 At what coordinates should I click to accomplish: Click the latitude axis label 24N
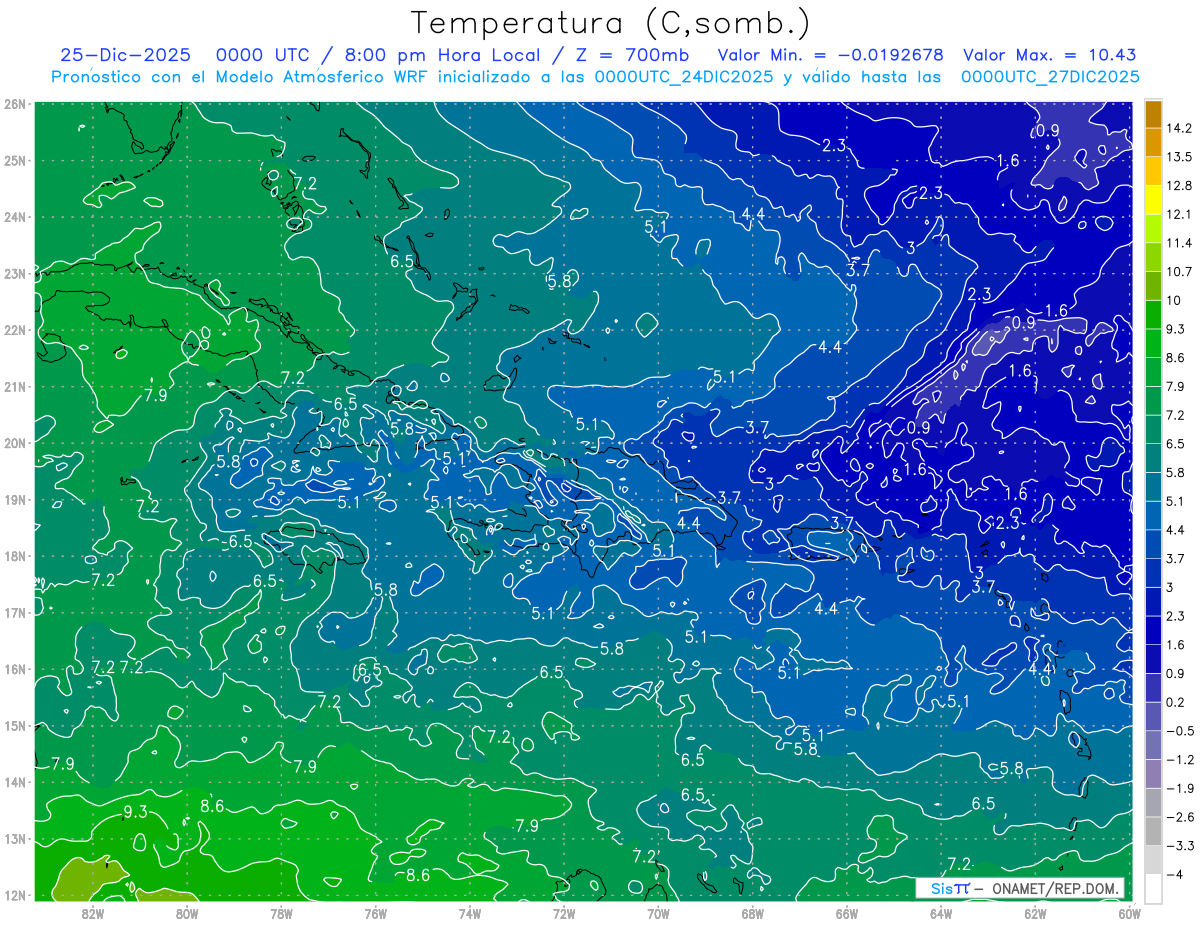(x=14, y=217)
